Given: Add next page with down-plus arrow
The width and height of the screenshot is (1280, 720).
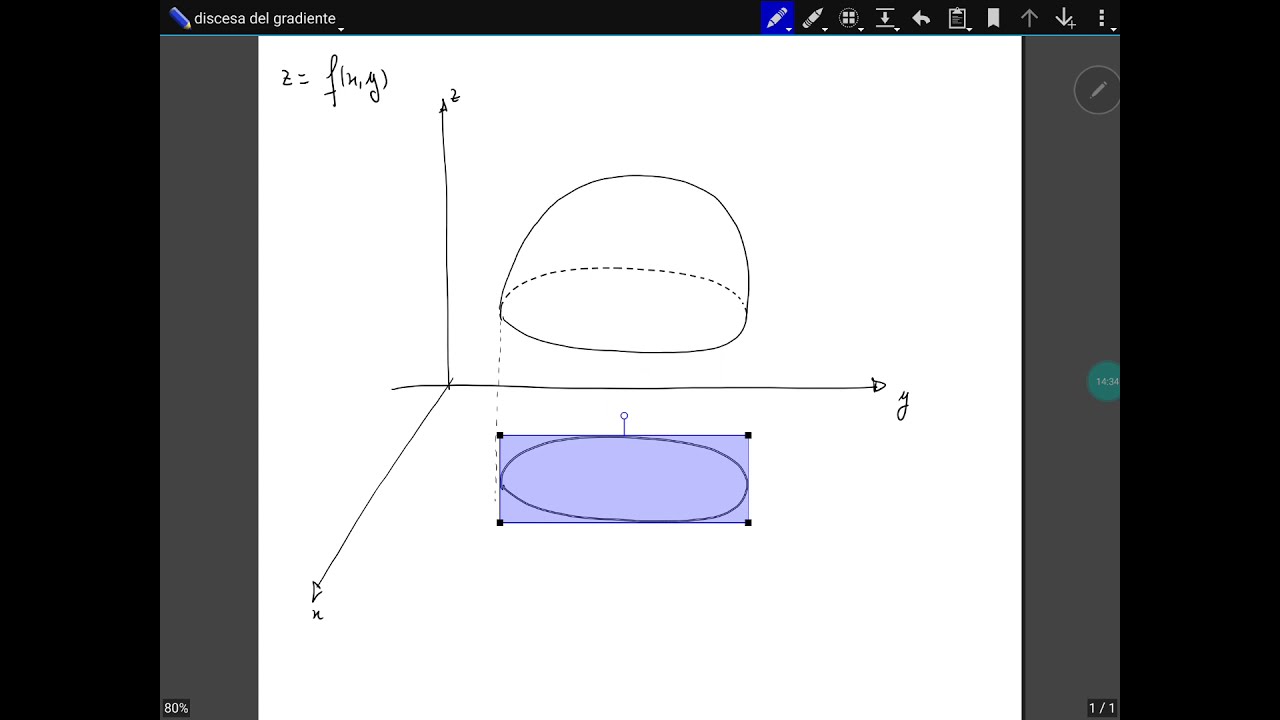Looking at the screenshot, I should (x=1065, y=18).
